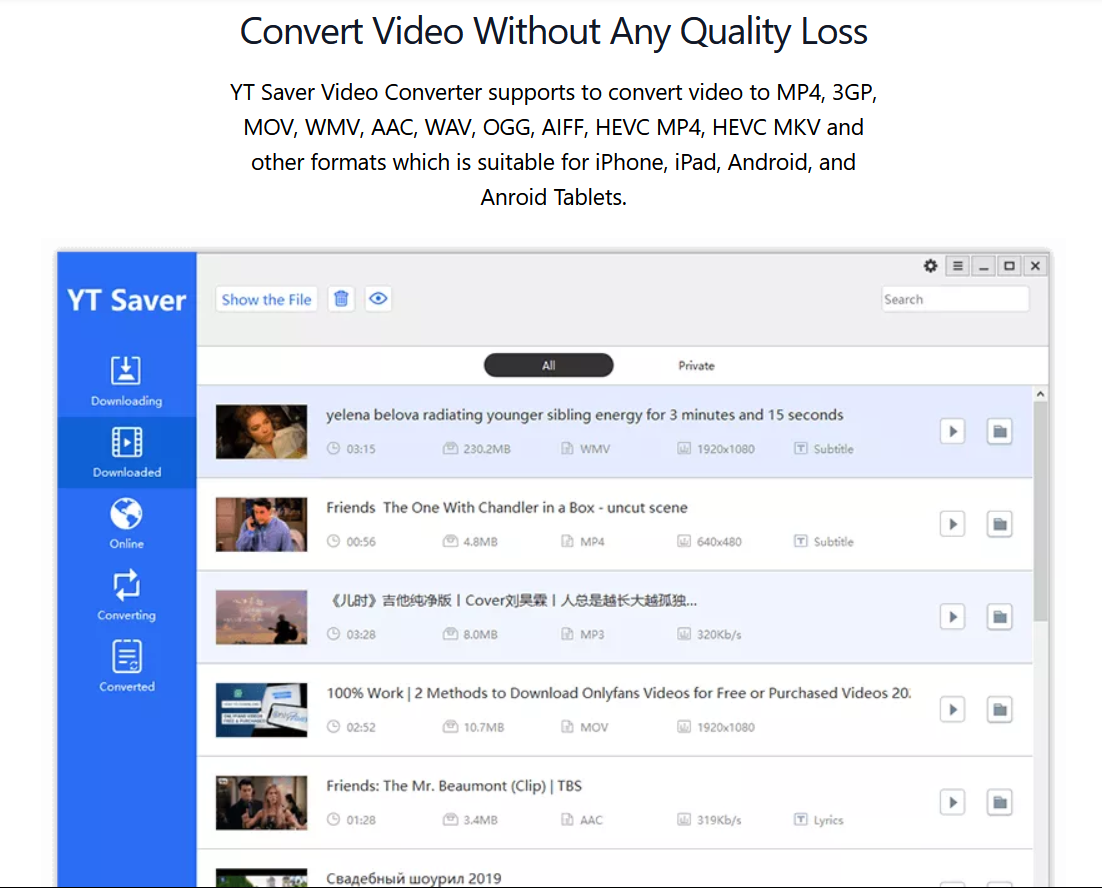Open the hamburger menu icon

(x=957, y=266)
